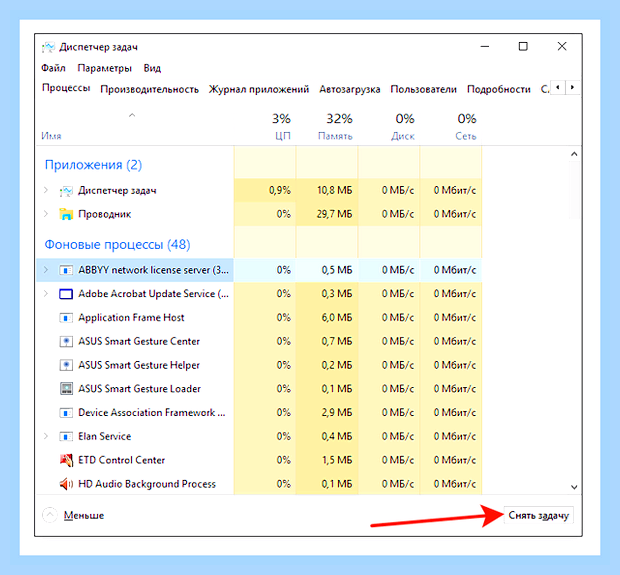Click the ASUS Smart Gesture Loader icon
This screenshot has width=620, height=575.
(66, 389)
